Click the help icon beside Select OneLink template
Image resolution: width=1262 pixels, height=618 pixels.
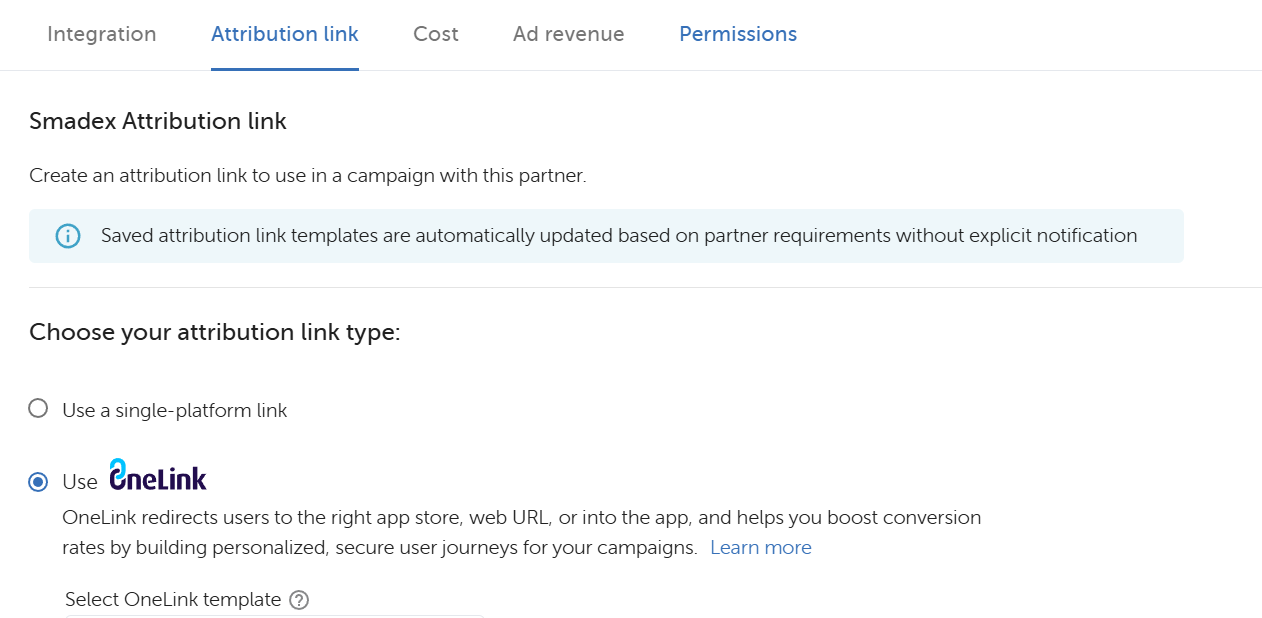tap(298, 600)
